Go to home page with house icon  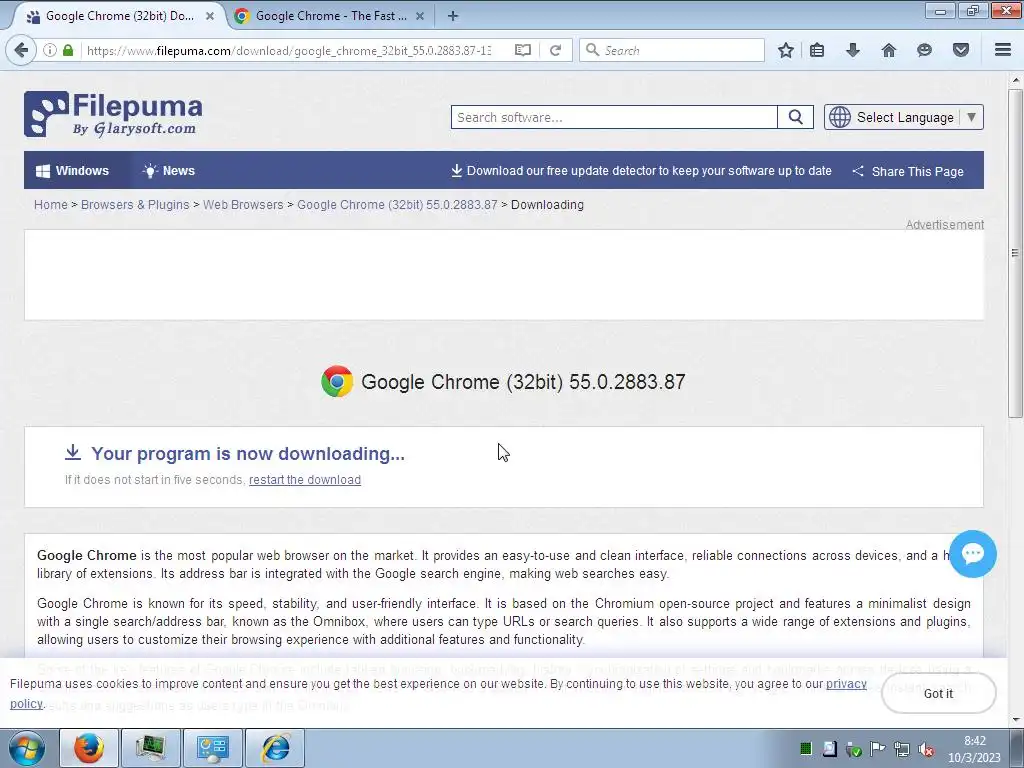(889, 50)
